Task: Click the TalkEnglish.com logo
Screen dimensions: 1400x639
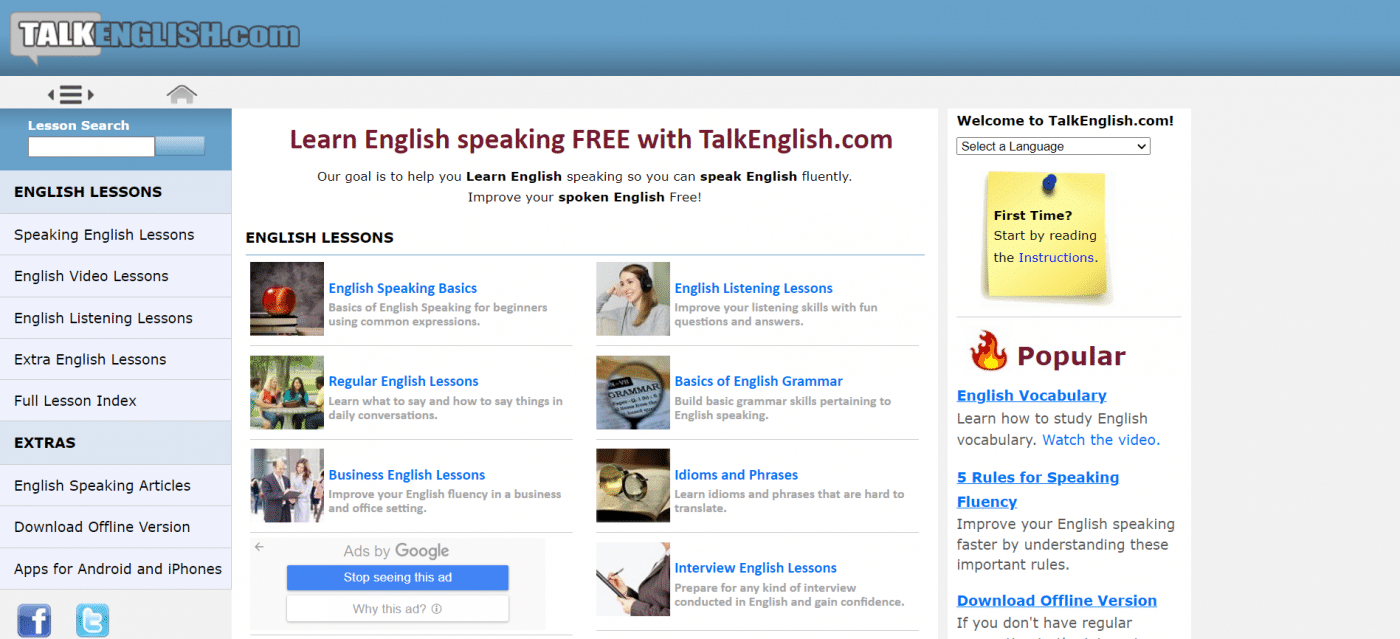Action: coord(152,37)
